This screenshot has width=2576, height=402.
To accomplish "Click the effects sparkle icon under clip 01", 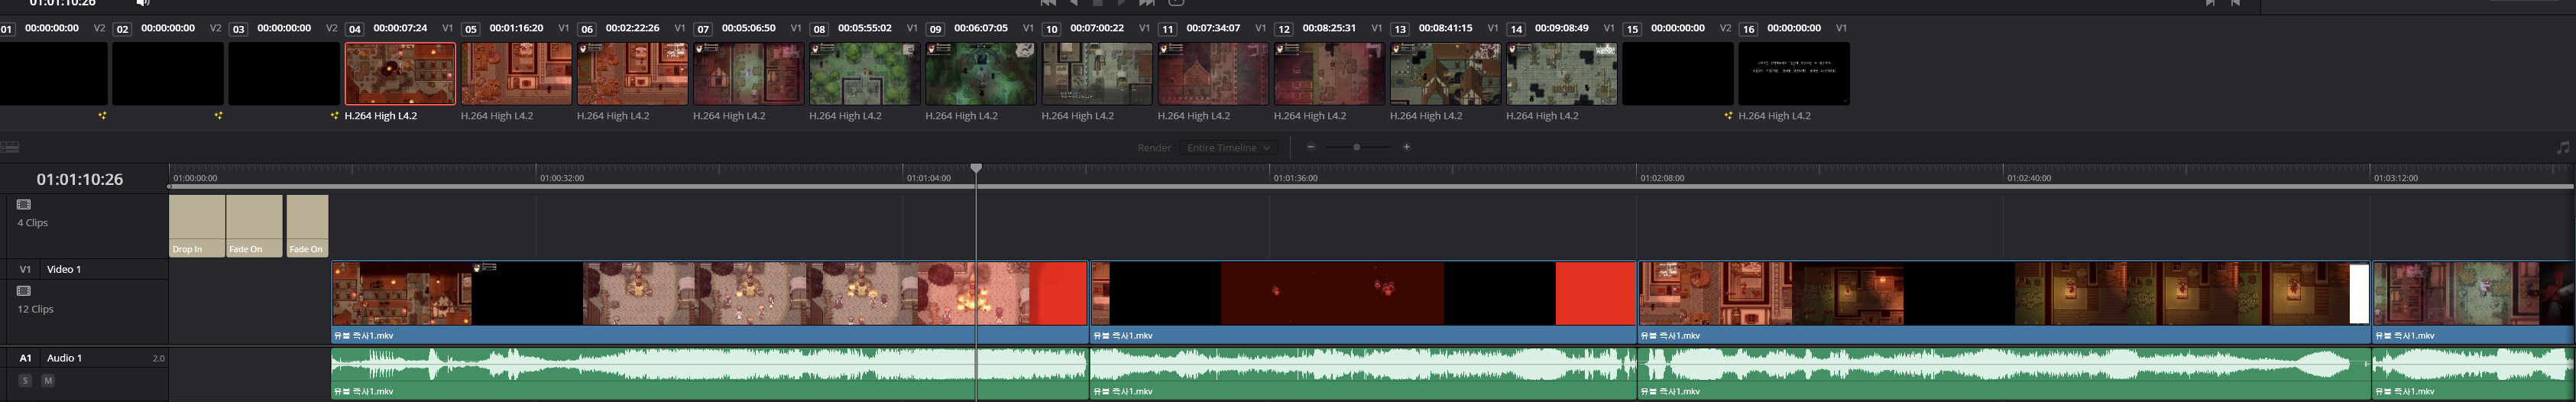I will pos(102,116).
